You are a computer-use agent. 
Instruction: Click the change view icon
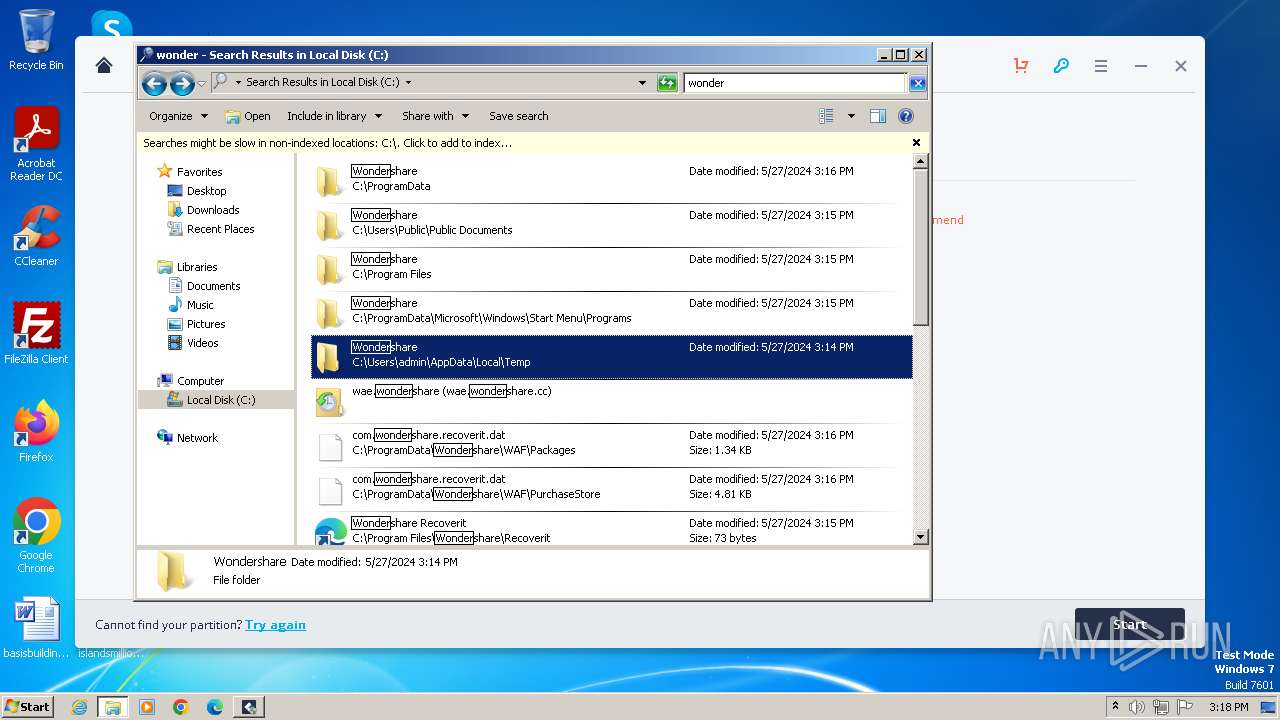click(827, 116)
